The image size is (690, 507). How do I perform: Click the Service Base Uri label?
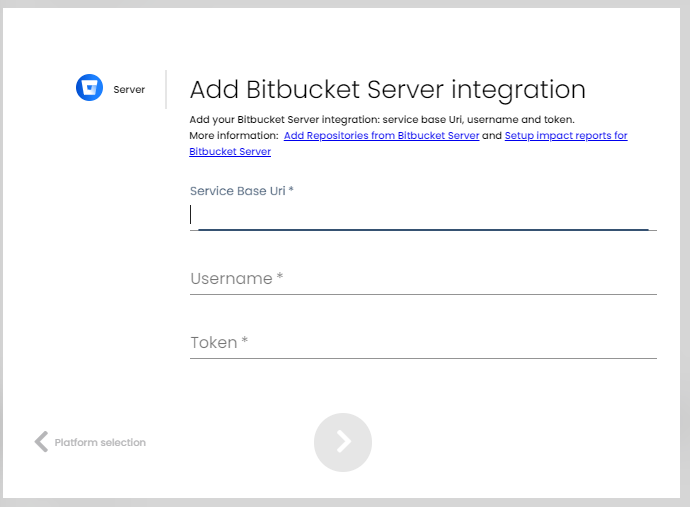241,190
